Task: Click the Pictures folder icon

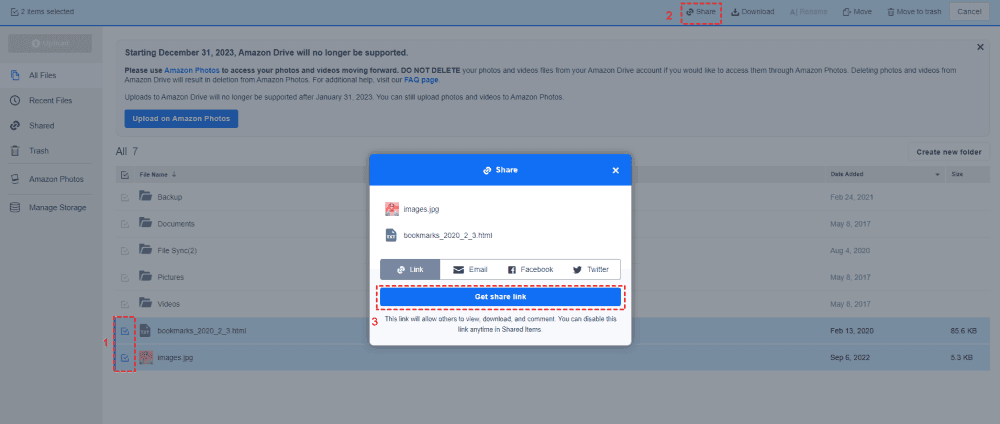Action: point(145,277)
